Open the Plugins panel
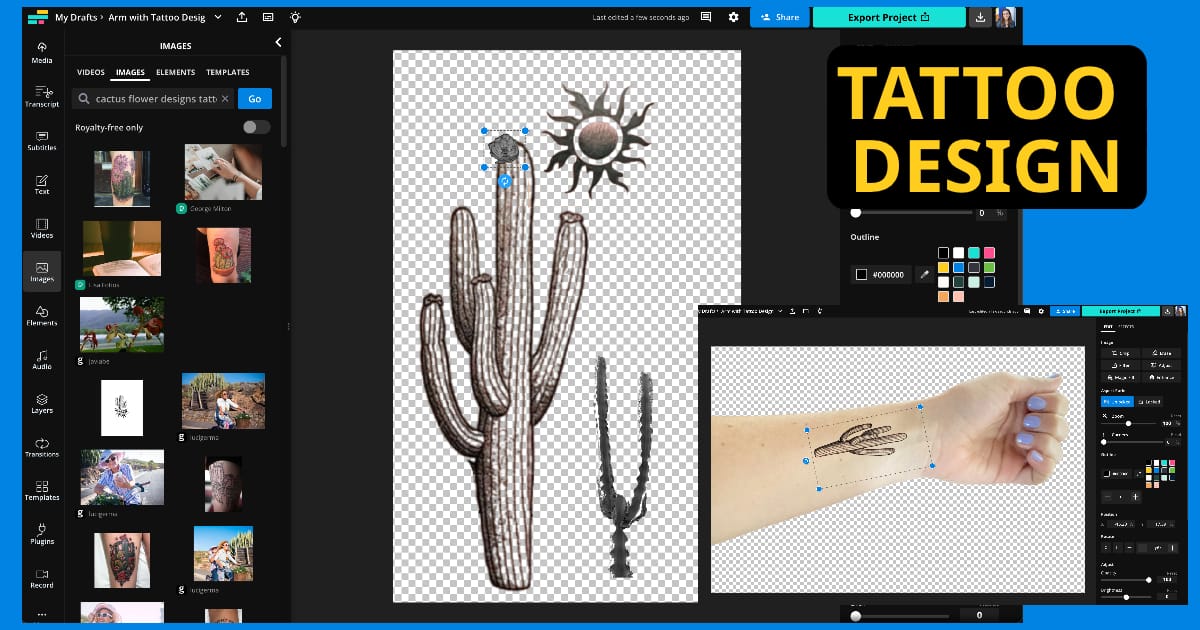Viewport: 1200px width, 630px height. [42, 535]
